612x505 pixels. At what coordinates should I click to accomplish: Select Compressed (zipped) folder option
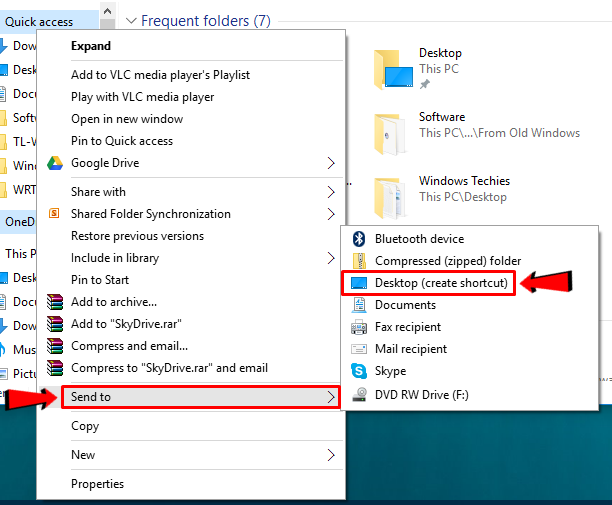click(470, 261)
